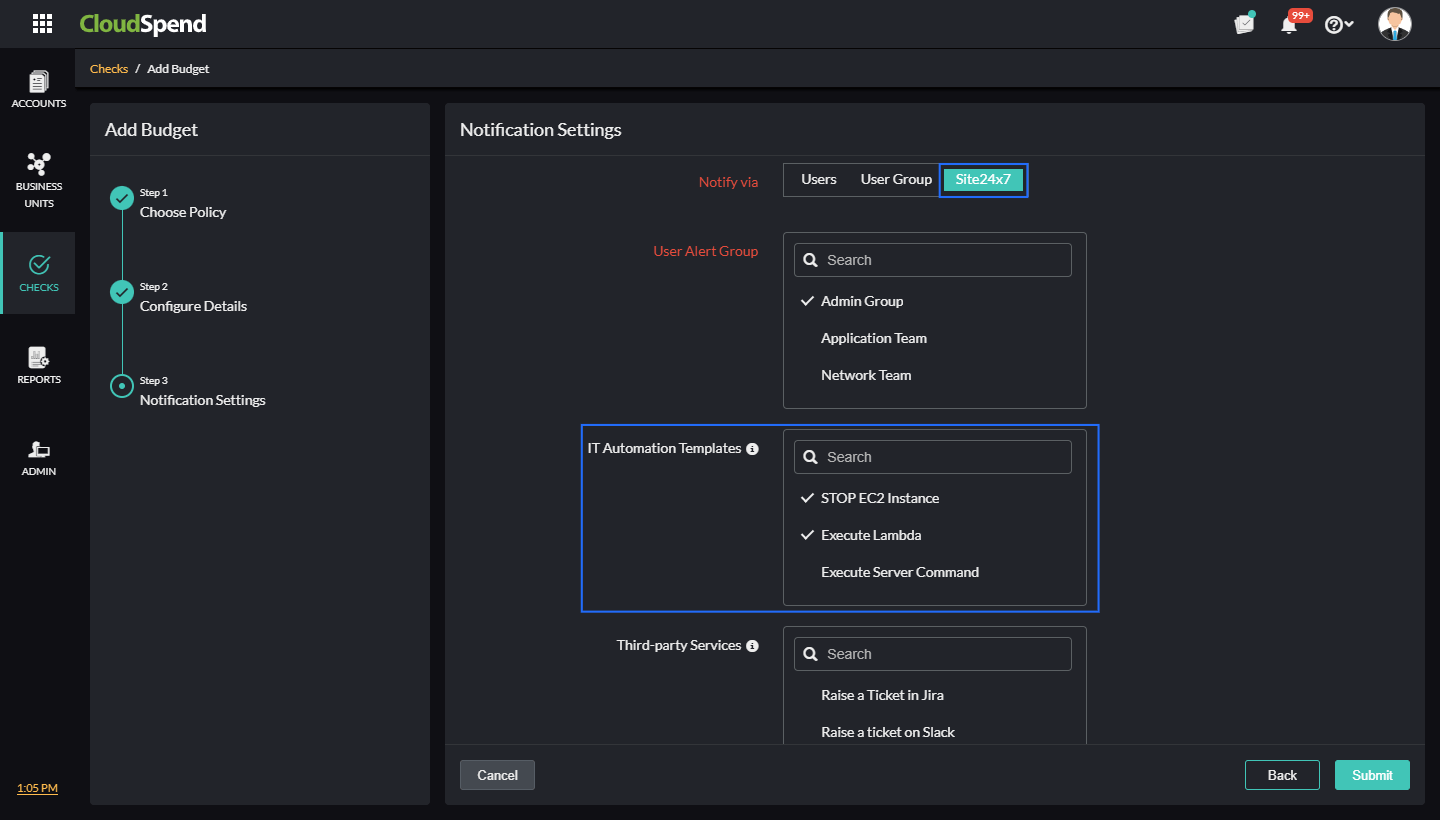1440x820 pixels.
Task: Select Business Units from sidebar
Action: point(38,180)
